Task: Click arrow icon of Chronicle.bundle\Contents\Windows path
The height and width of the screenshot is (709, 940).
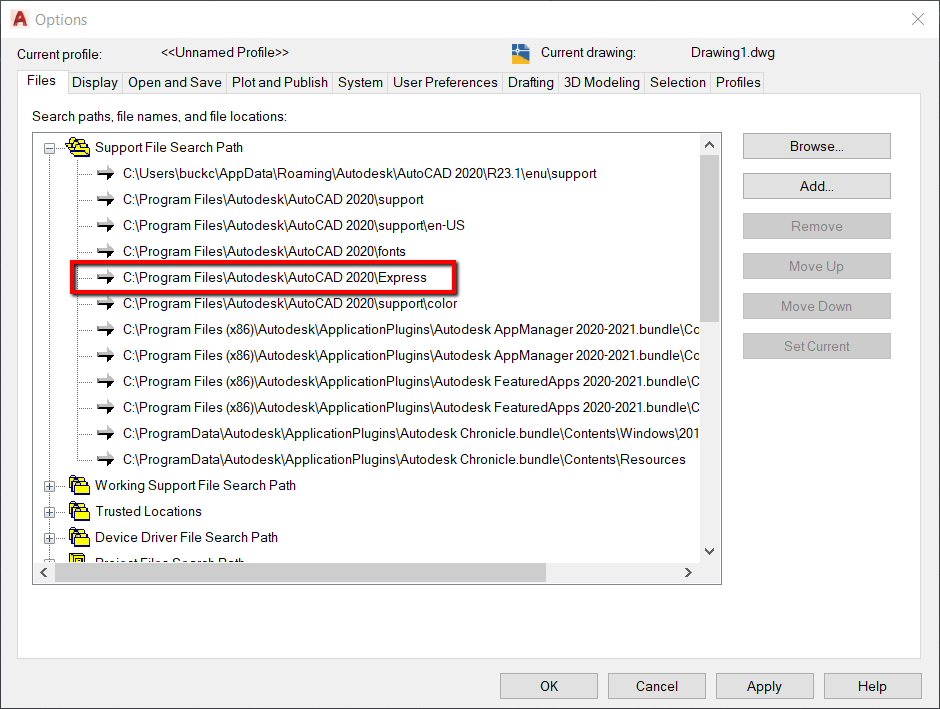Action: click(106, 433)
